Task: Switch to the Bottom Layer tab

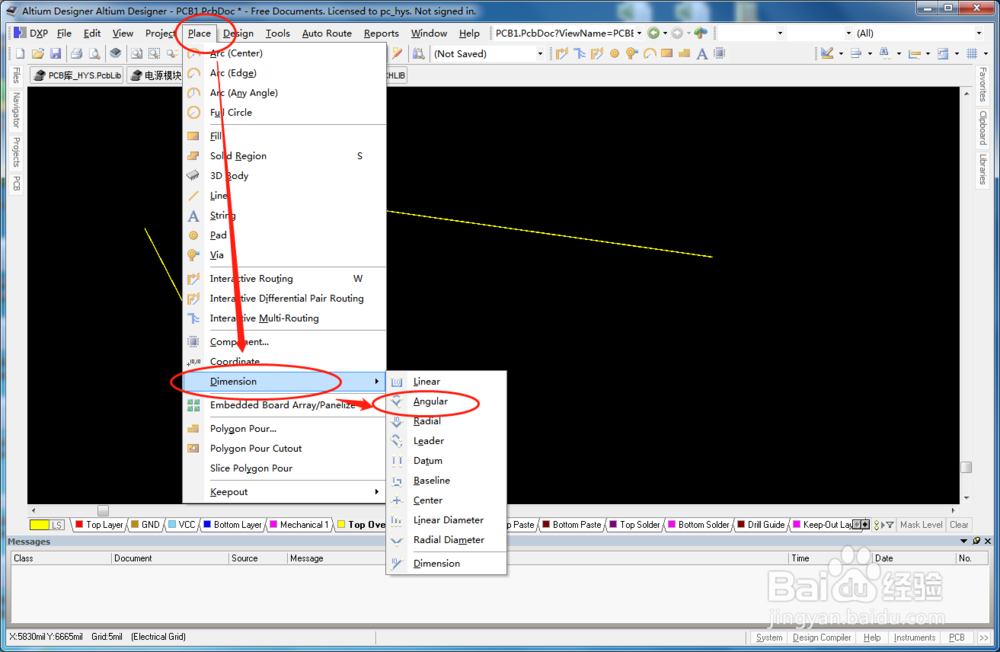Action: click(x=233, y=524)
